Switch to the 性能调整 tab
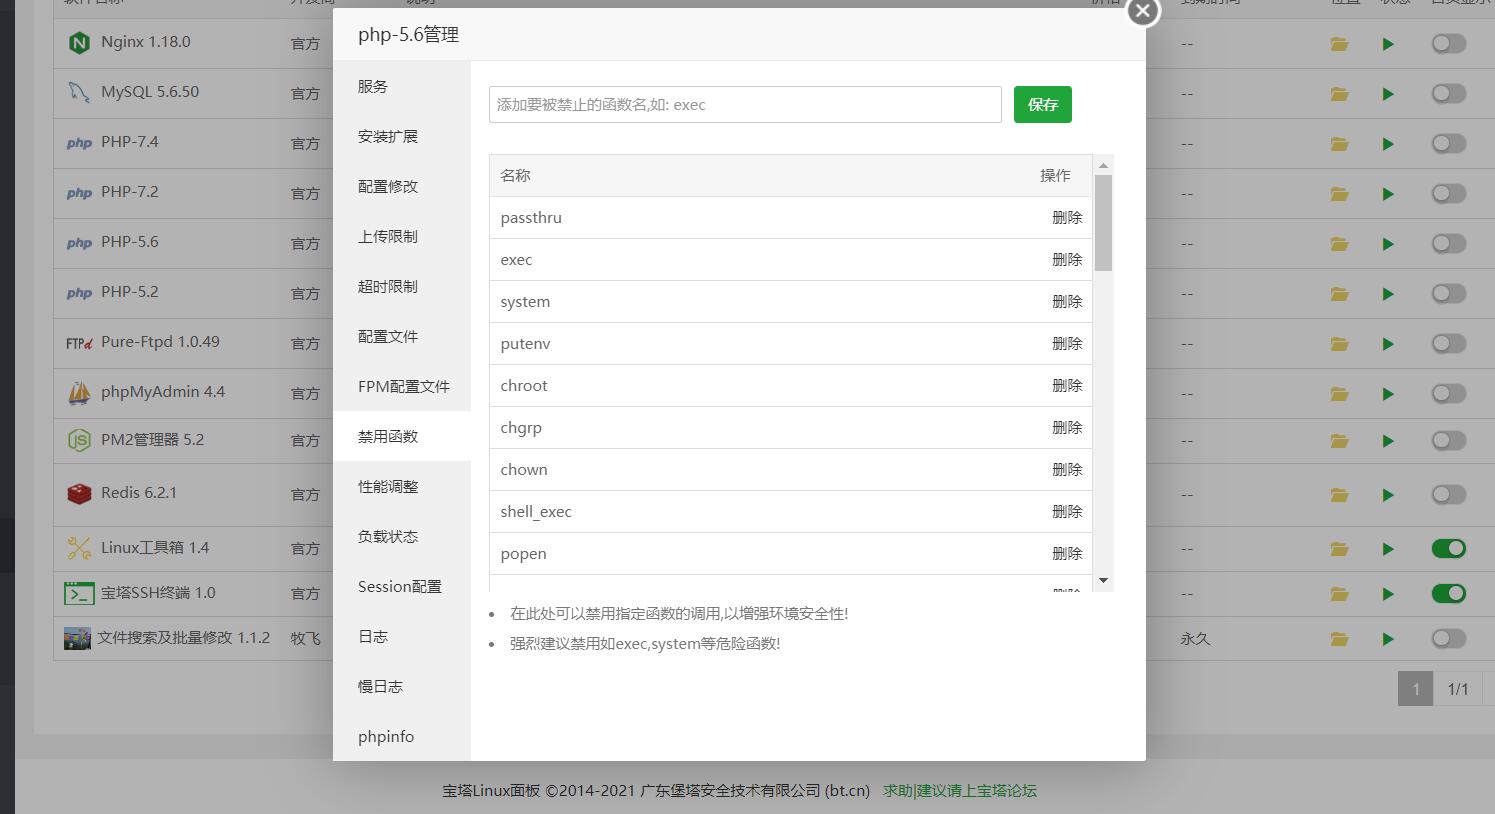Image resolution: width=1495 pixels, height=814 pixels. point(386,486)
